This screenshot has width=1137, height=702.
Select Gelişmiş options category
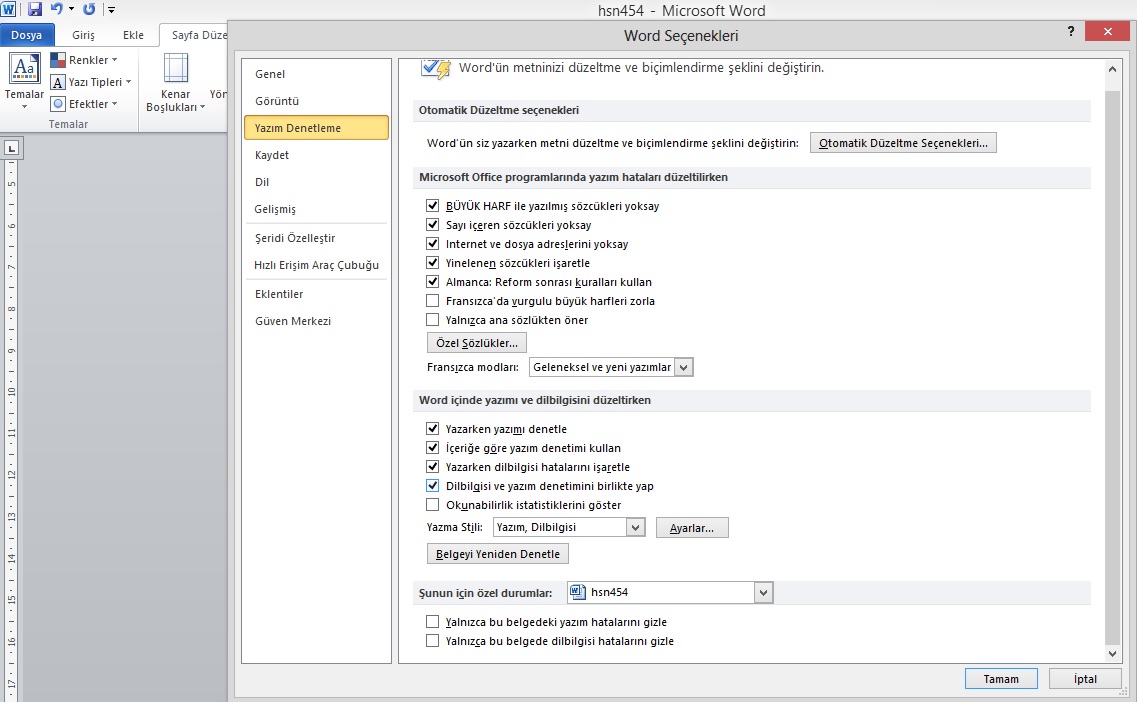tap(316, 209)
